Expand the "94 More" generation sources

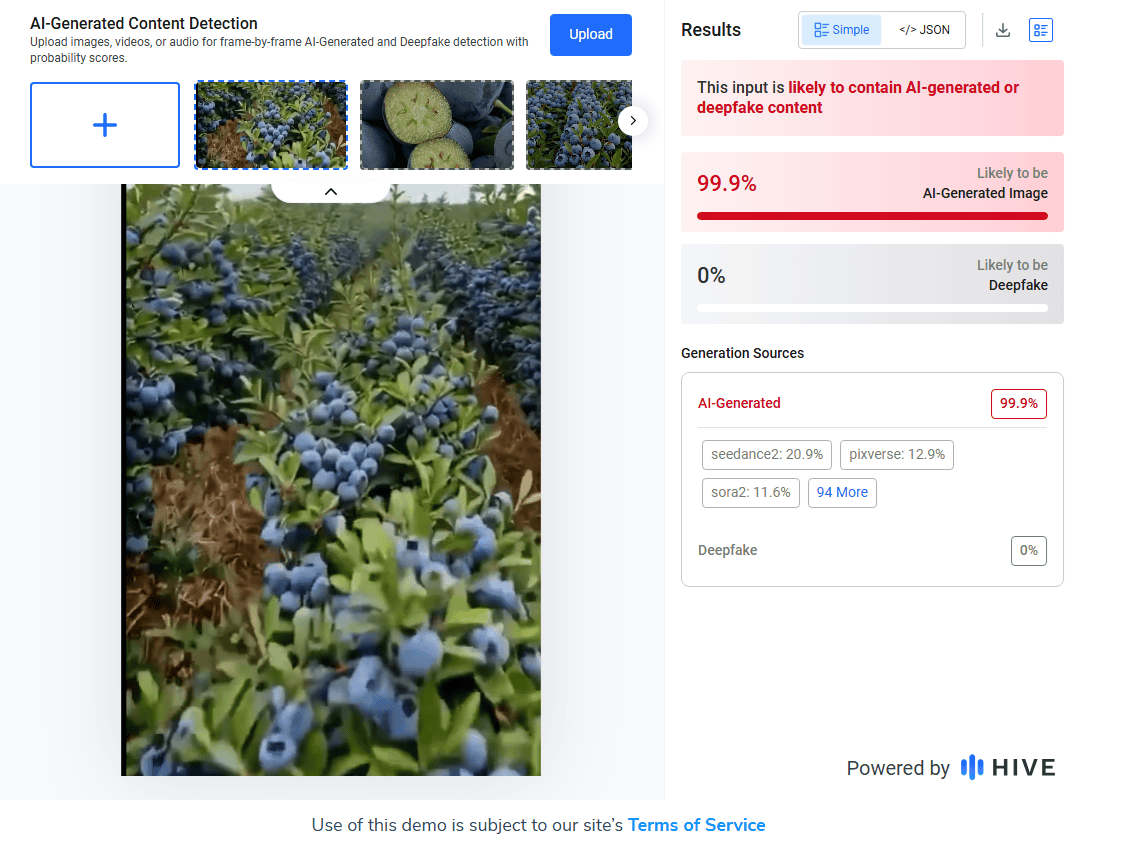tap(842, 492)
